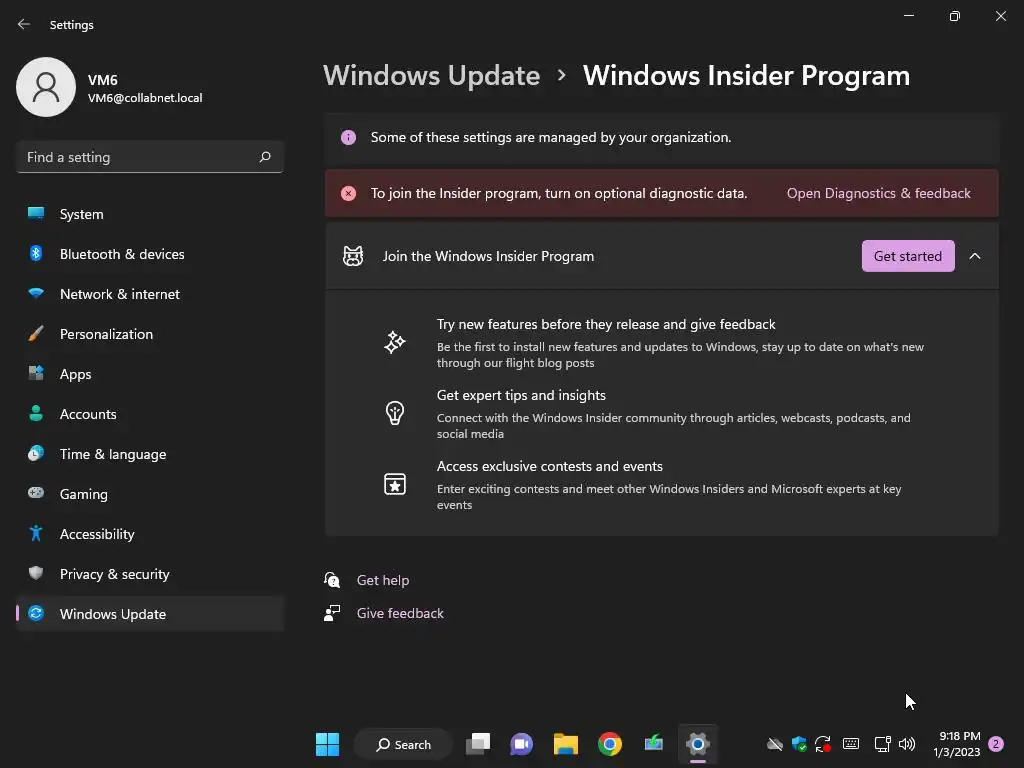Open the System settings category
The width and height of the screenshot is (1024, 768).
150,214
